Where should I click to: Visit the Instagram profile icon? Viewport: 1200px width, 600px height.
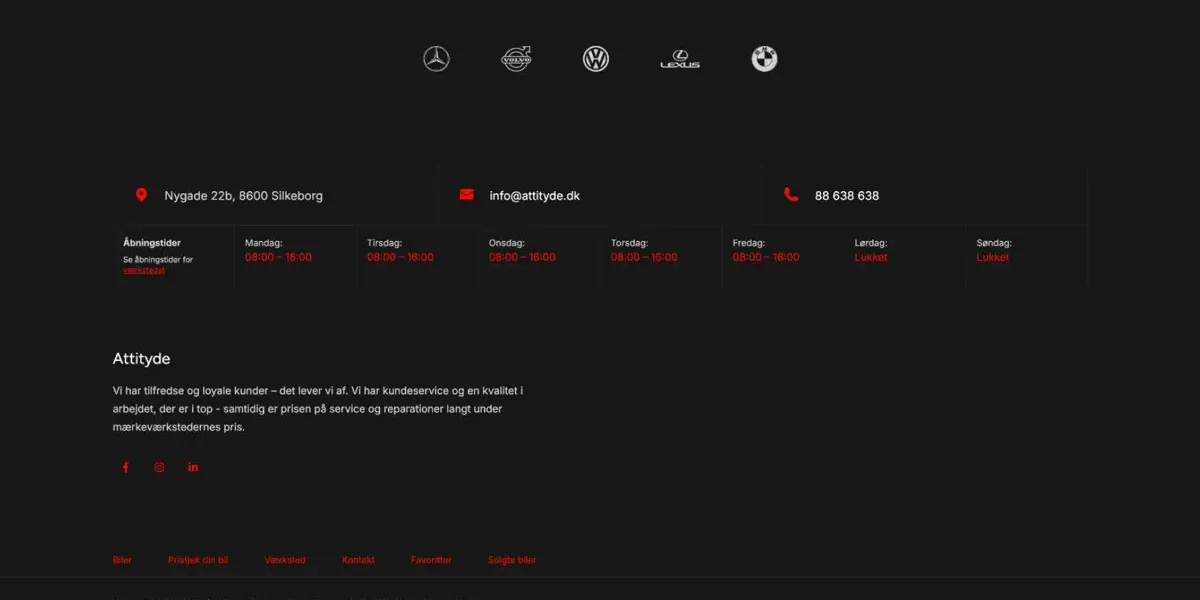(159, 467)
